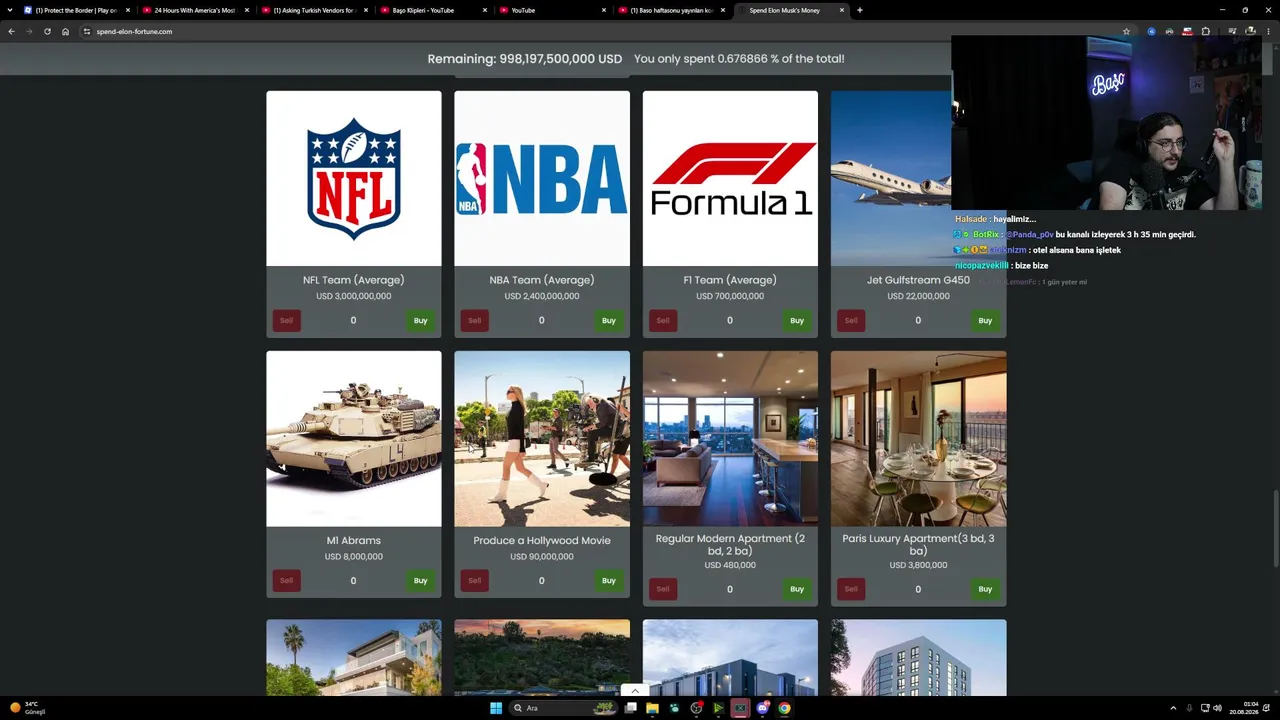Open the Windows Start menu

pyautogui.click(x=496, y=708)
